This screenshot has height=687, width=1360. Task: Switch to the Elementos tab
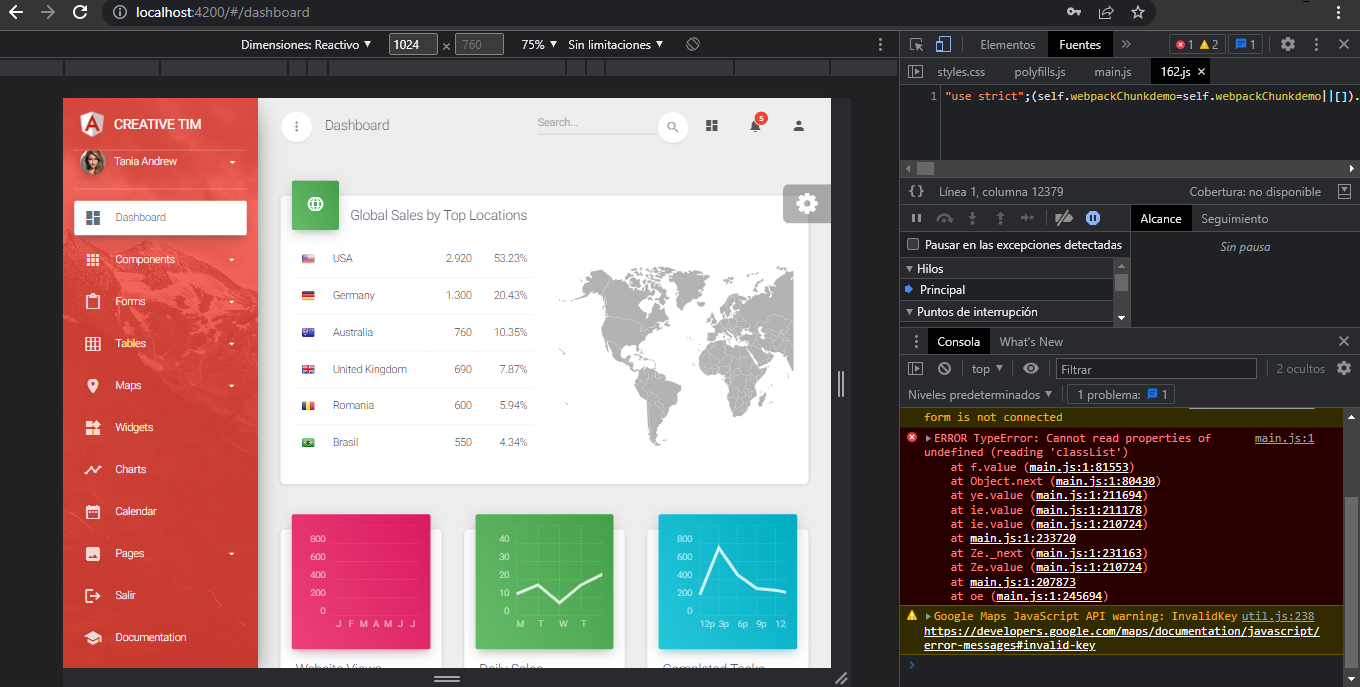tap(1006, 44)
